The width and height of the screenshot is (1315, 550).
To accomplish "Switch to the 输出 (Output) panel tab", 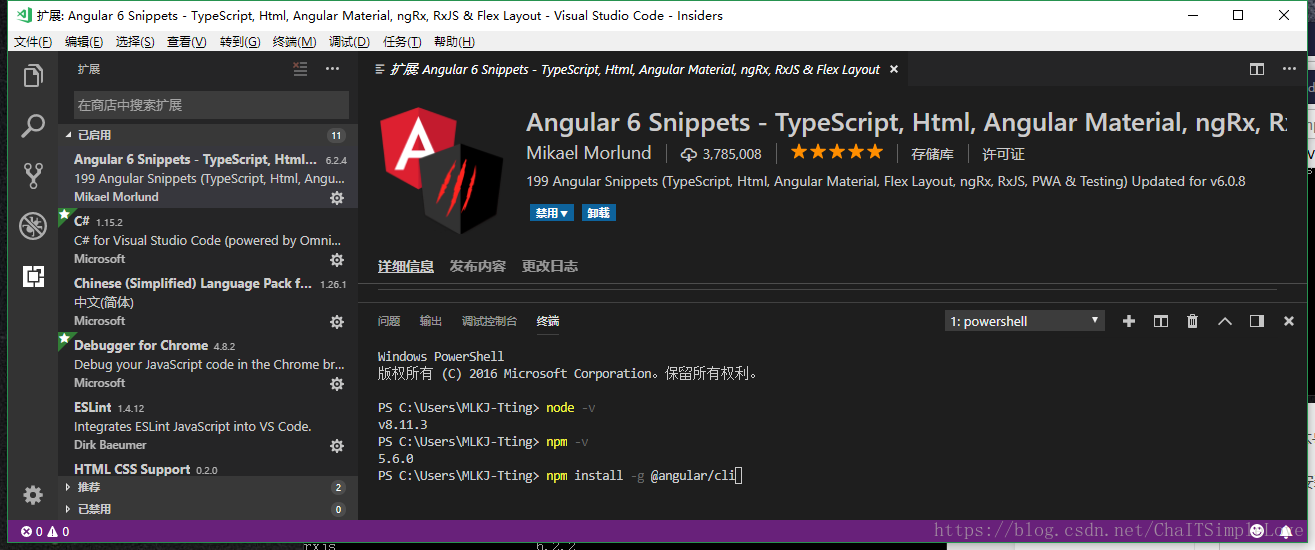I will tap(431, 321).
